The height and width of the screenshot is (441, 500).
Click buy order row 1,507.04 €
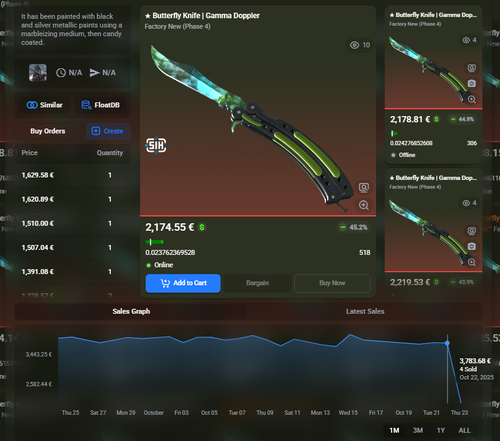tap(72, 248)
